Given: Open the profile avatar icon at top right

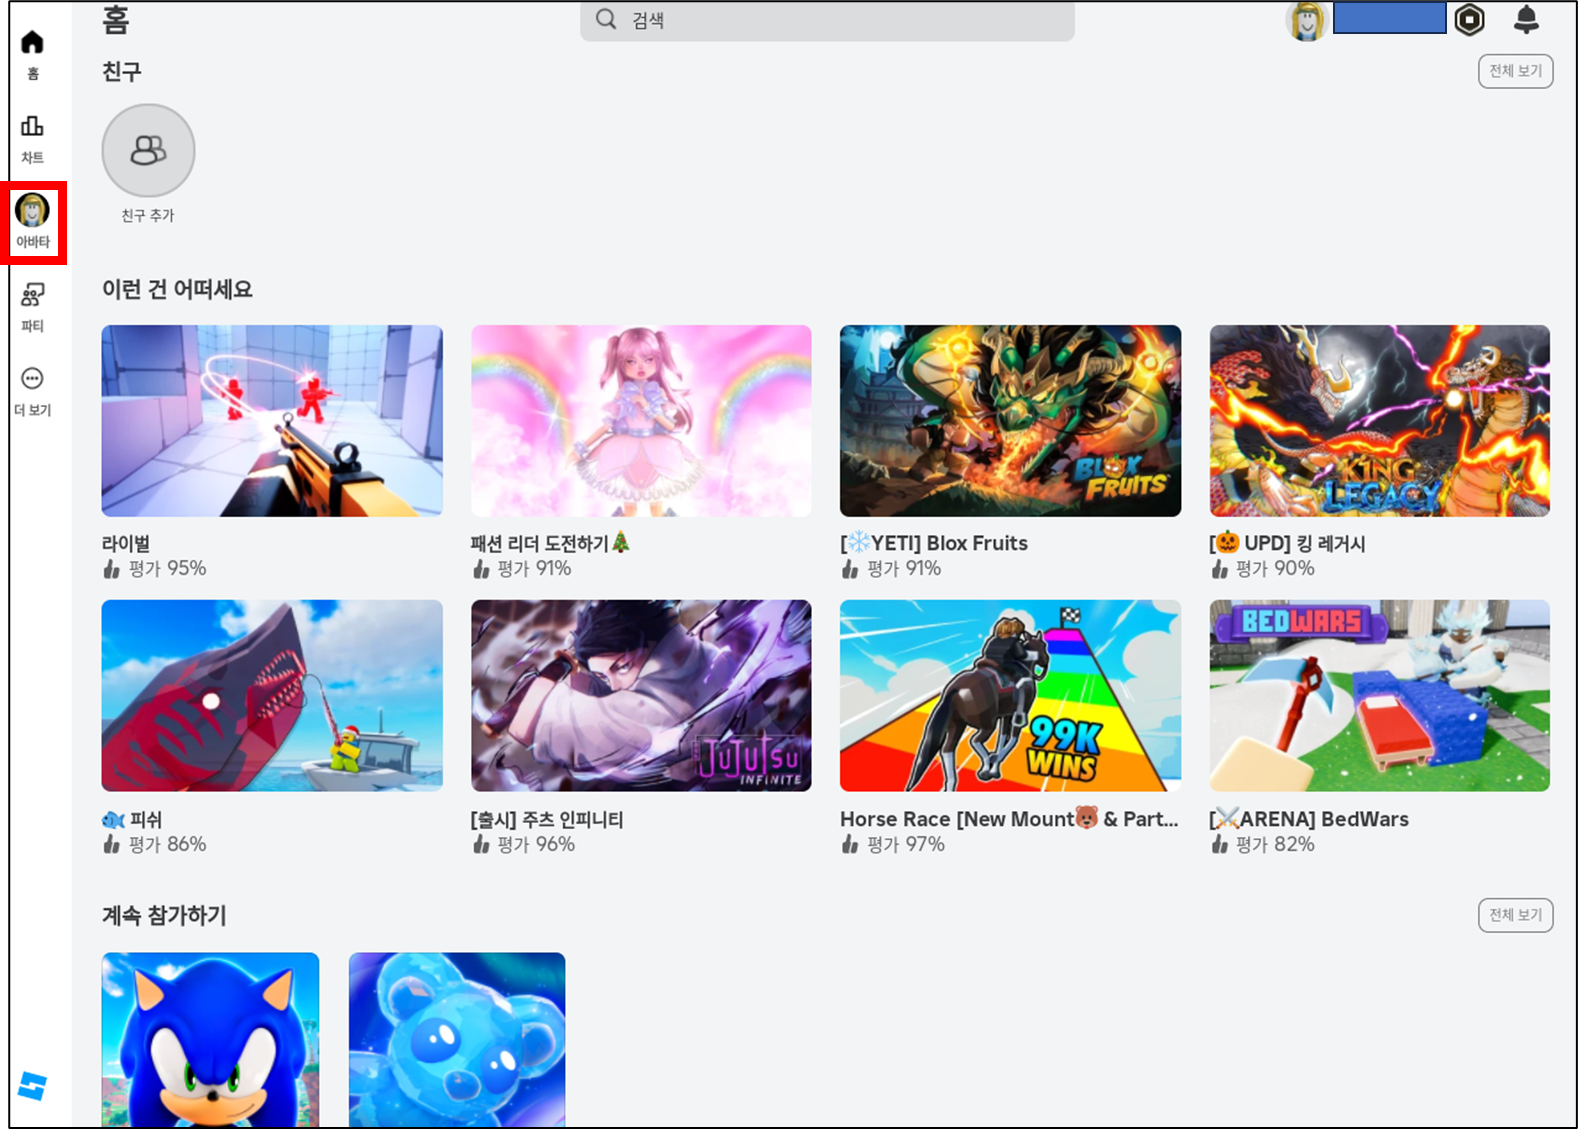Looking at the screenshot, I should tap(1306, 20).
